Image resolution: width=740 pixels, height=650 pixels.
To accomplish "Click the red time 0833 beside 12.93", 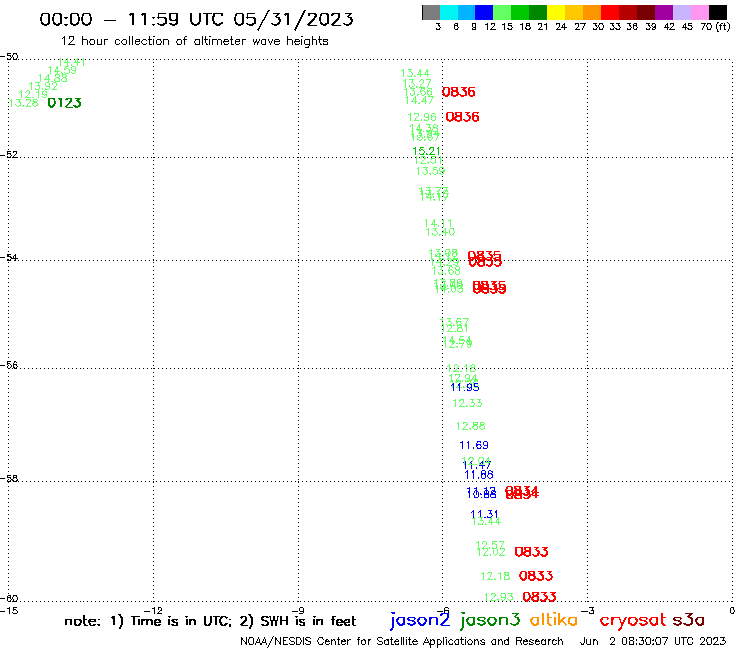I will [539, 597].
